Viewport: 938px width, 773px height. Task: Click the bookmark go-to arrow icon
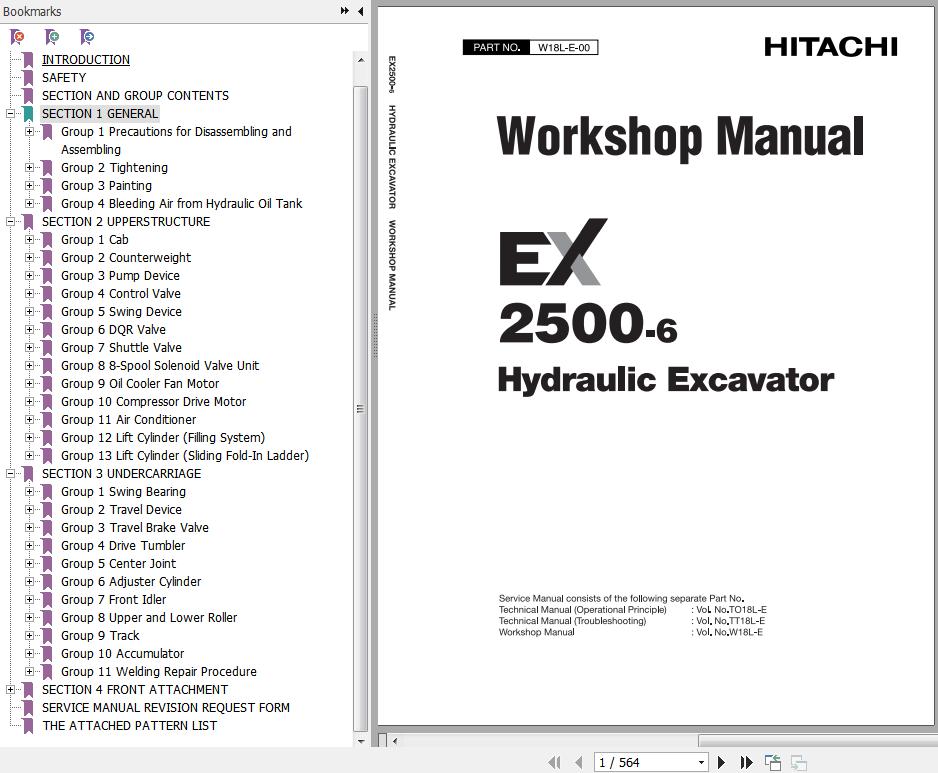click(x=87, y=37)
